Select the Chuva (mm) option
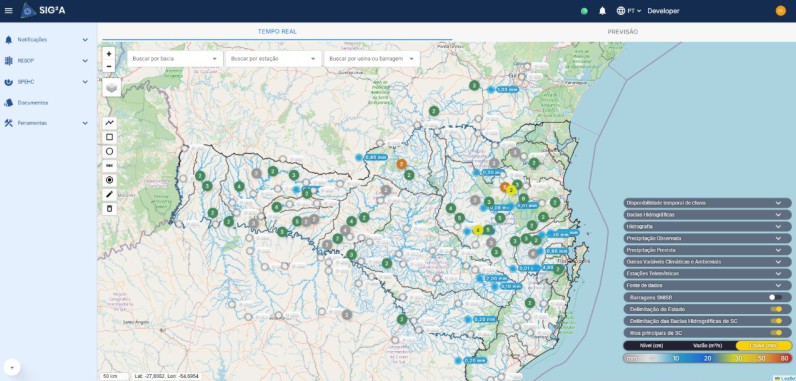796x381 pixels. (764, 345)
